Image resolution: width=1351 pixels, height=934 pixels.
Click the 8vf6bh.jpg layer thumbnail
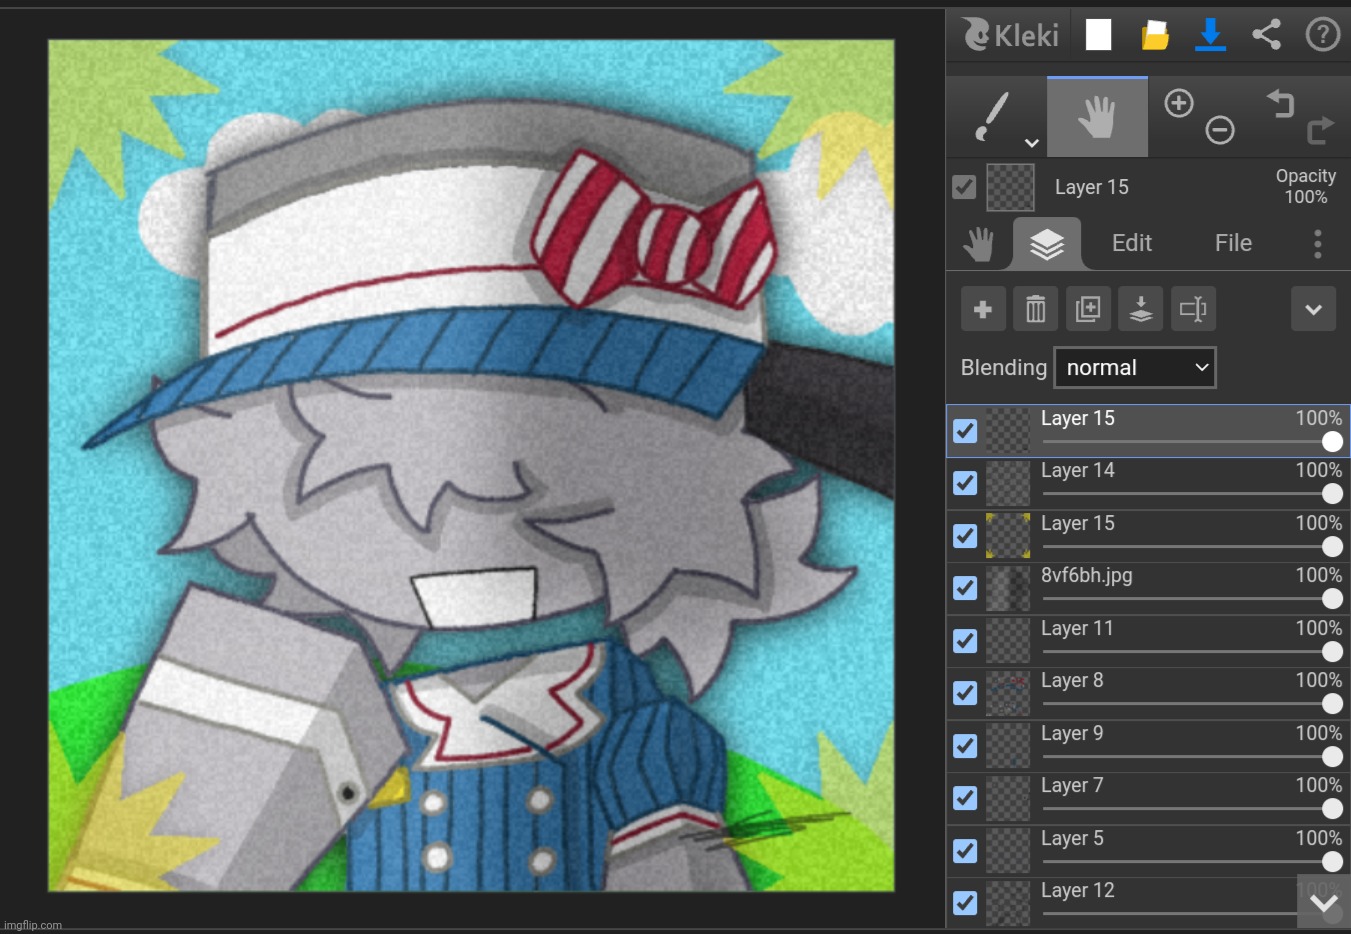point(1008,588)
